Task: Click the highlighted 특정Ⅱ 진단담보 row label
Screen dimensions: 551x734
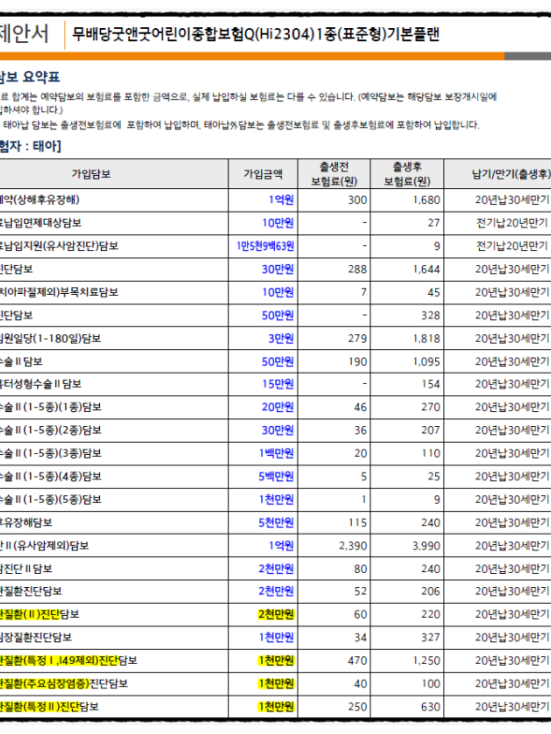Action: pos(49,706)
